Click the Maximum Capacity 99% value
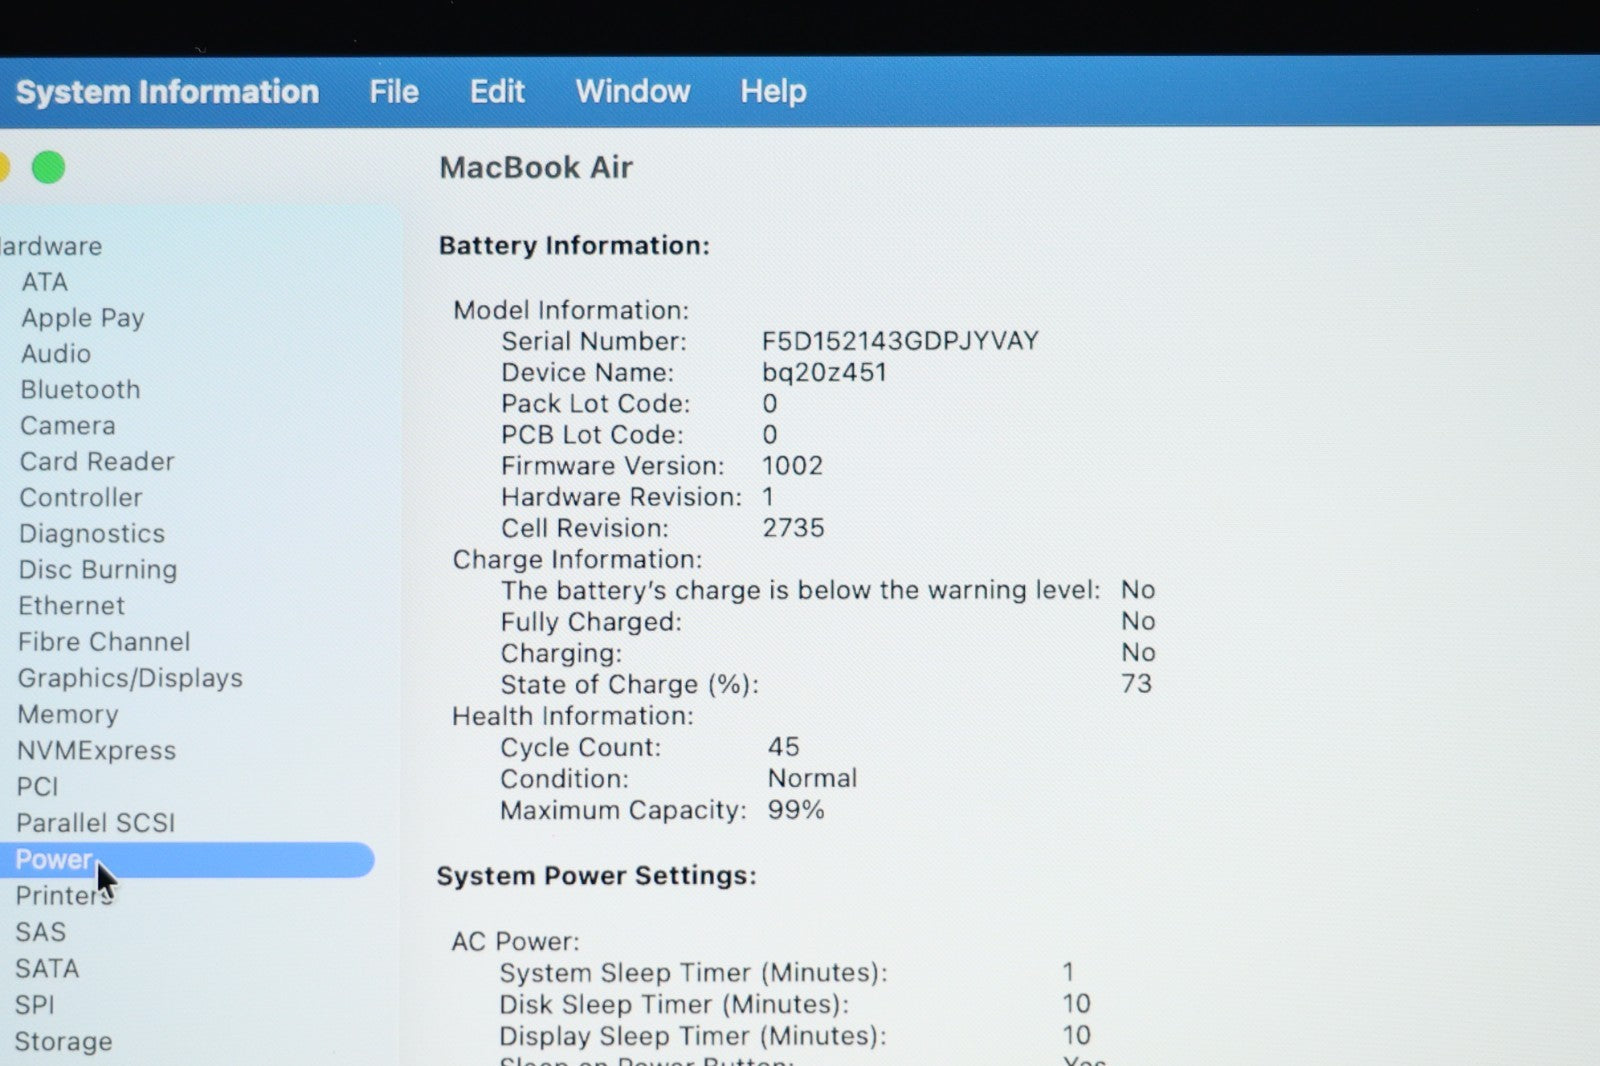 pyautogui.click(x=796, y=810)
